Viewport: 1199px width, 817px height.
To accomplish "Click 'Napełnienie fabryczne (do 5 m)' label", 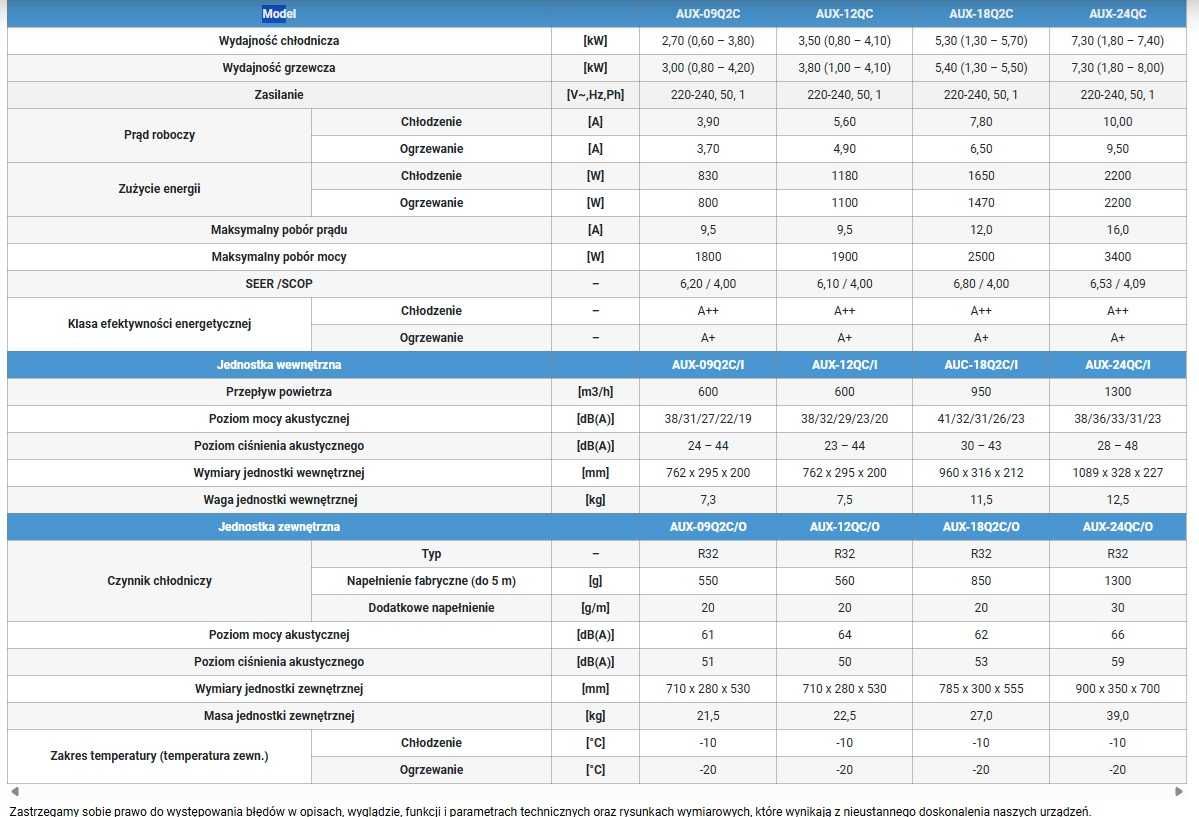I will click(431, 581).
